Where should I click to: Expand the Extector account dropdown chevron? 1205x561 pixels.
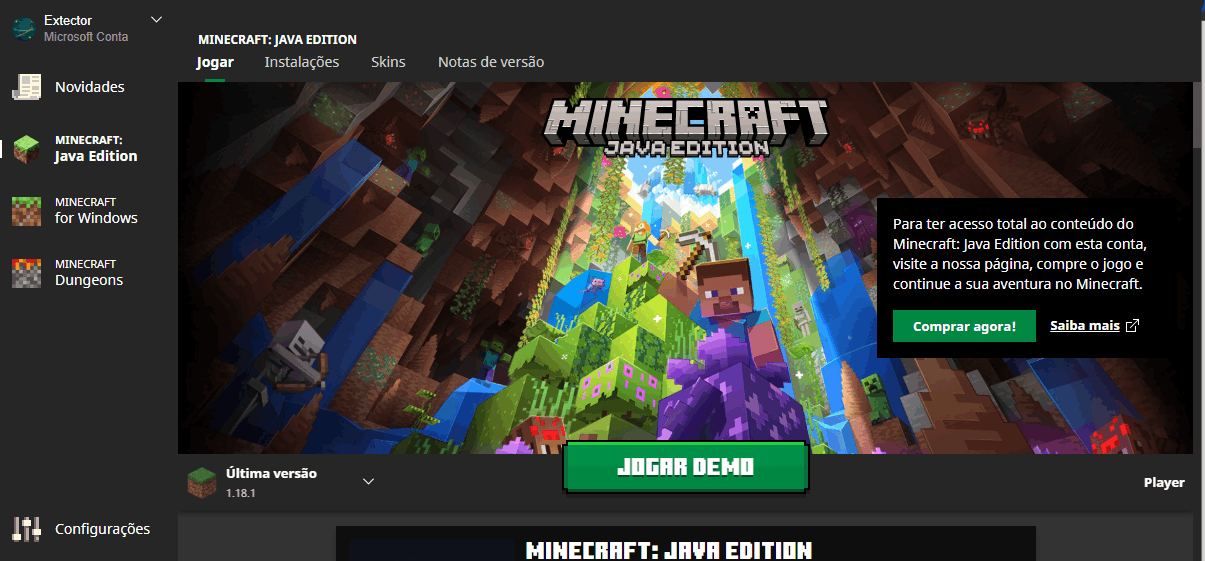[x=155, y=20]
